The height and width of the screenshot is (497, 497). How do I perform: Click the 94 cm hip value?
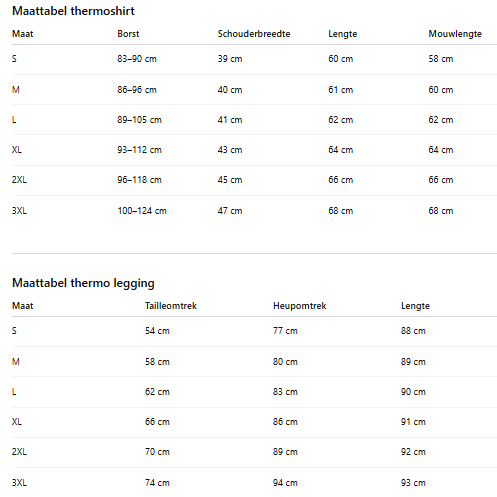coord(285,483)
